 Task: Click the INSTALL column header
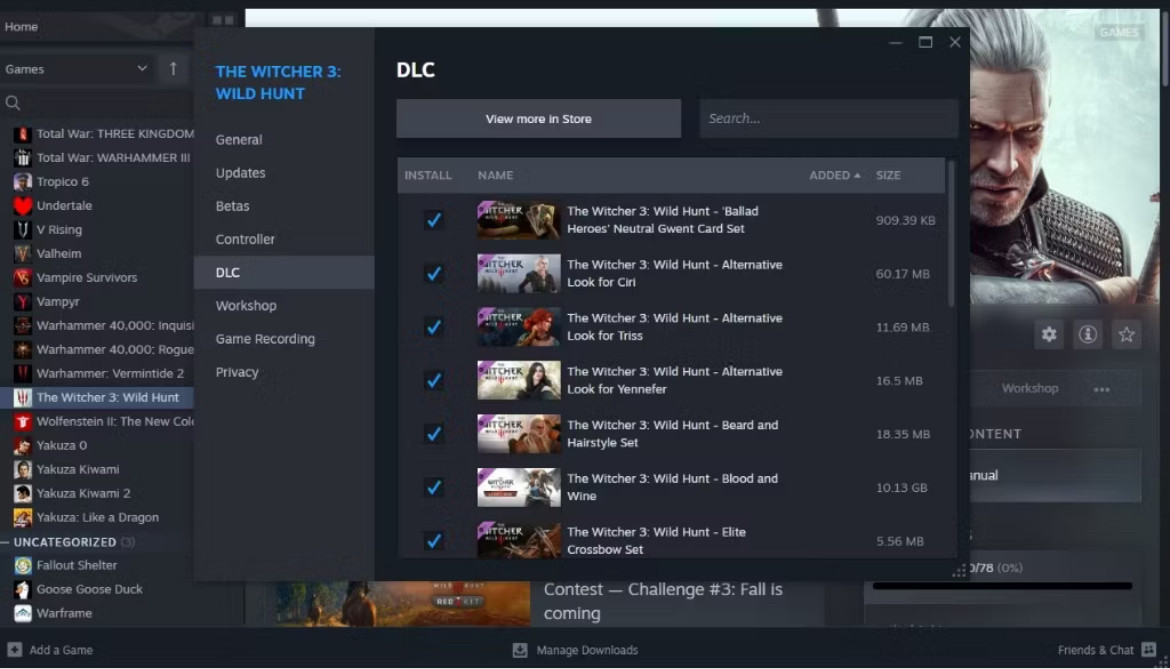coord(428,175)
